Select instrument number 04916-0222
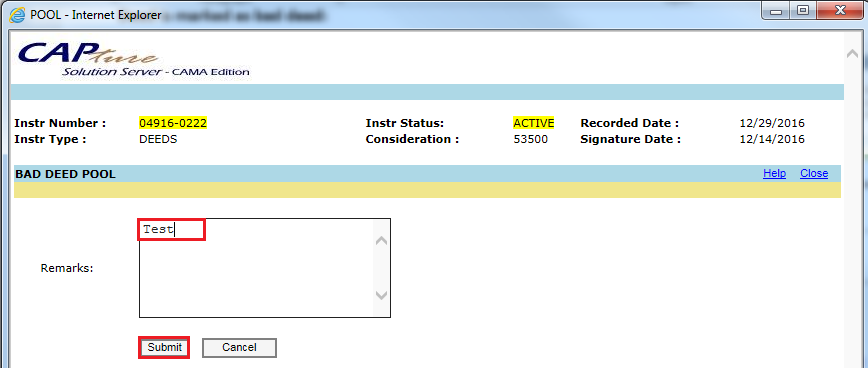 tap(173, 123)
